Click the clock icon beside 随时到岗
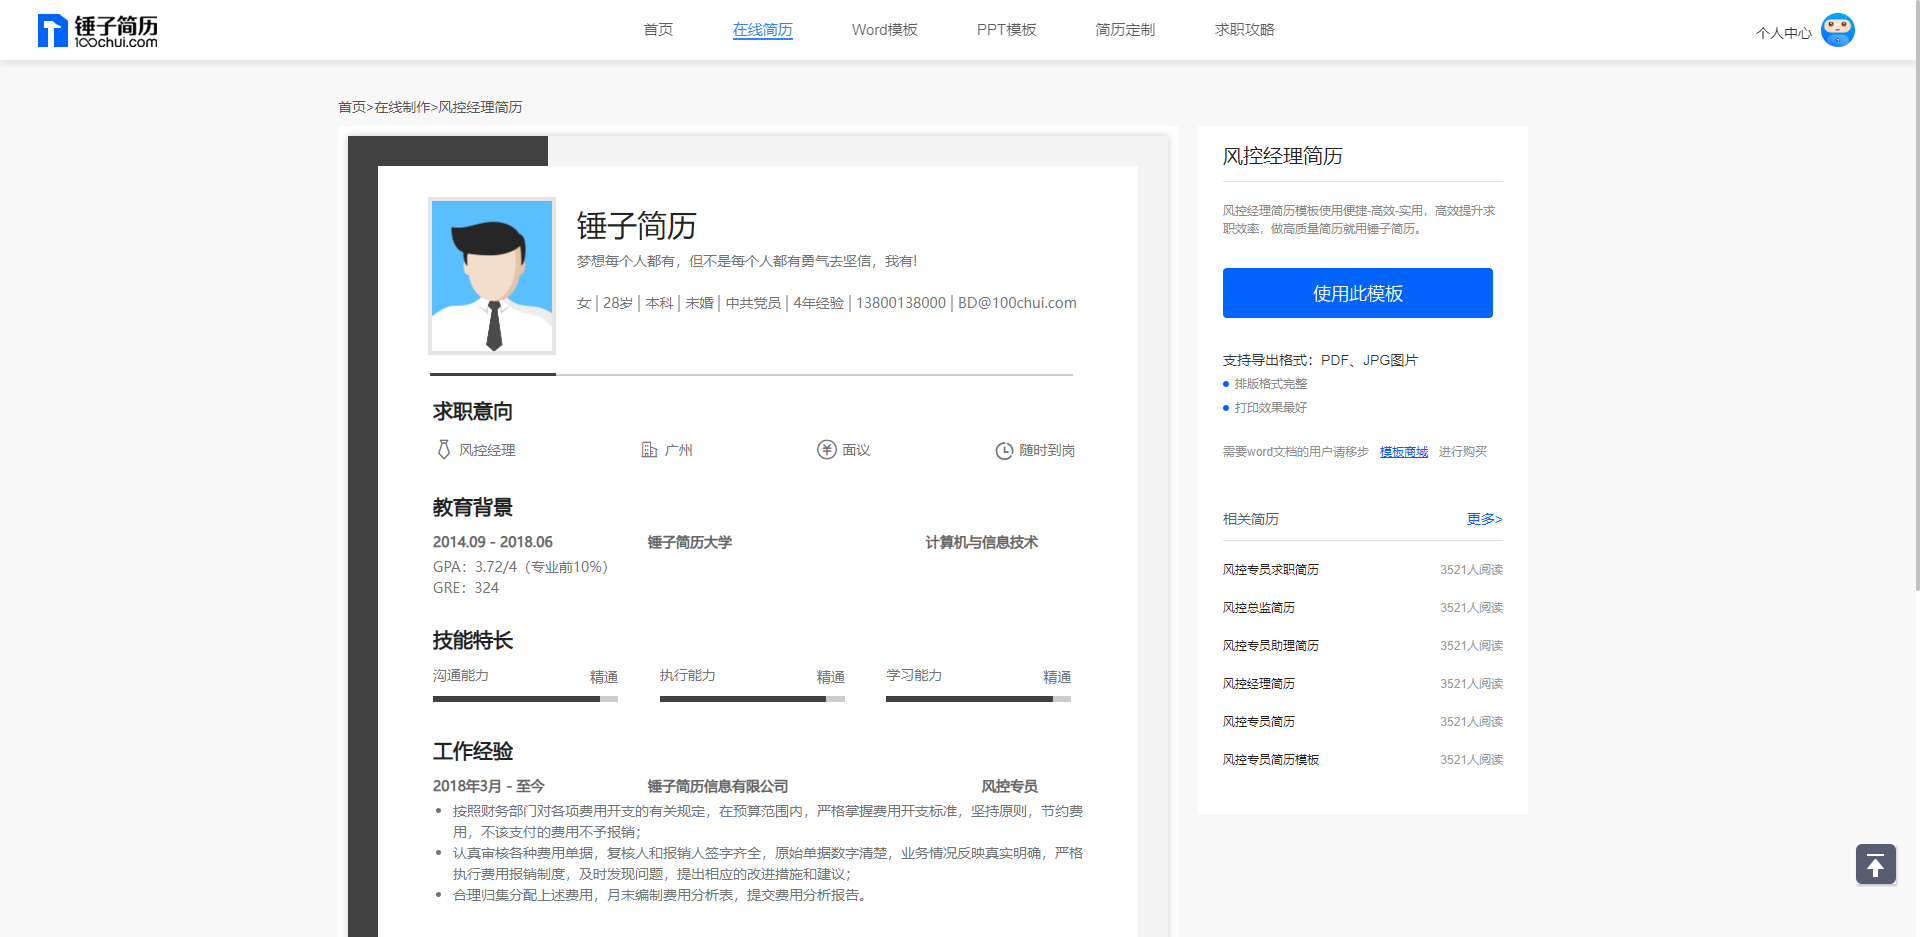 click(x=1004, y=451)
